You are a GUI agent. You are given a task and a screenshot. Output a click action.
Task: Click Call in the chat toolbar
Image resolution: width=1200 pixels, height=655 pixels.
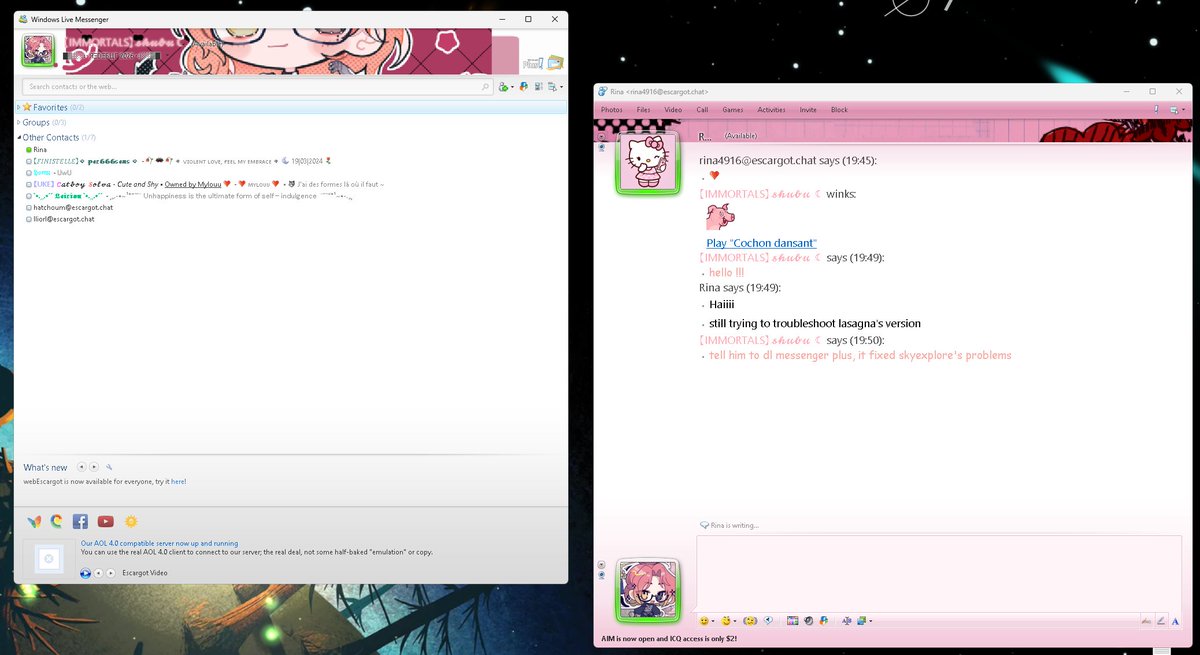[x=702, y=110]
